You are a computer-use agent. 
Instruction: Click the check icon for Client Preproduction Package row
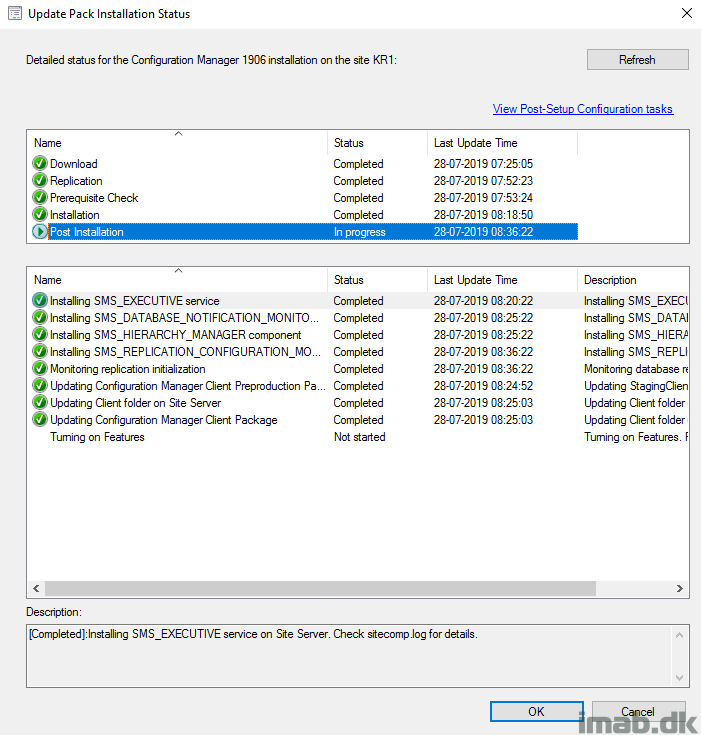click(40, 385)
